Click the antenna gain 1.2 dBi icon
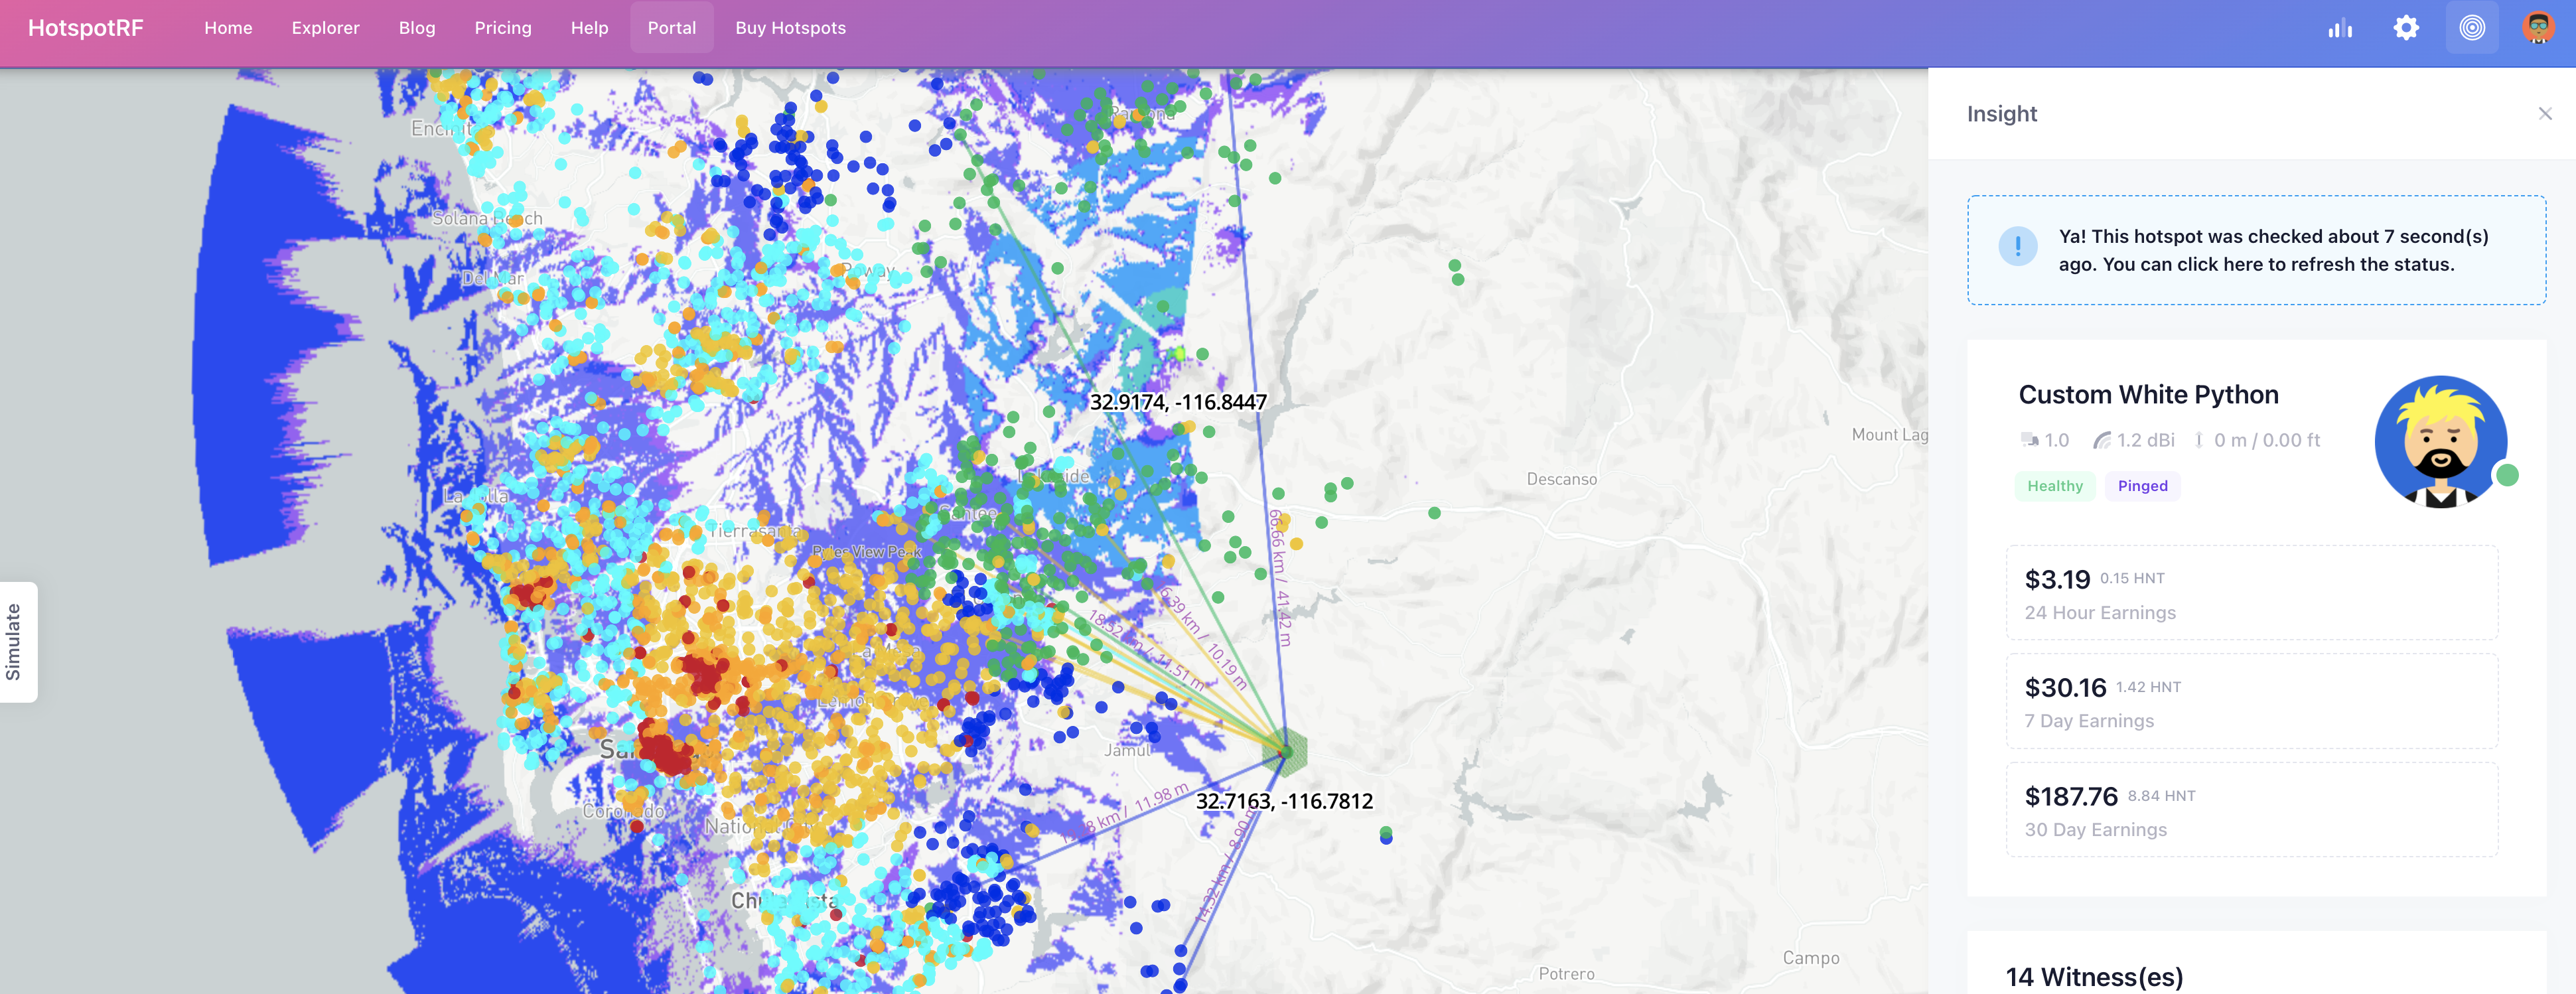The image size is (2576, 994). (x=2102, y=440)
